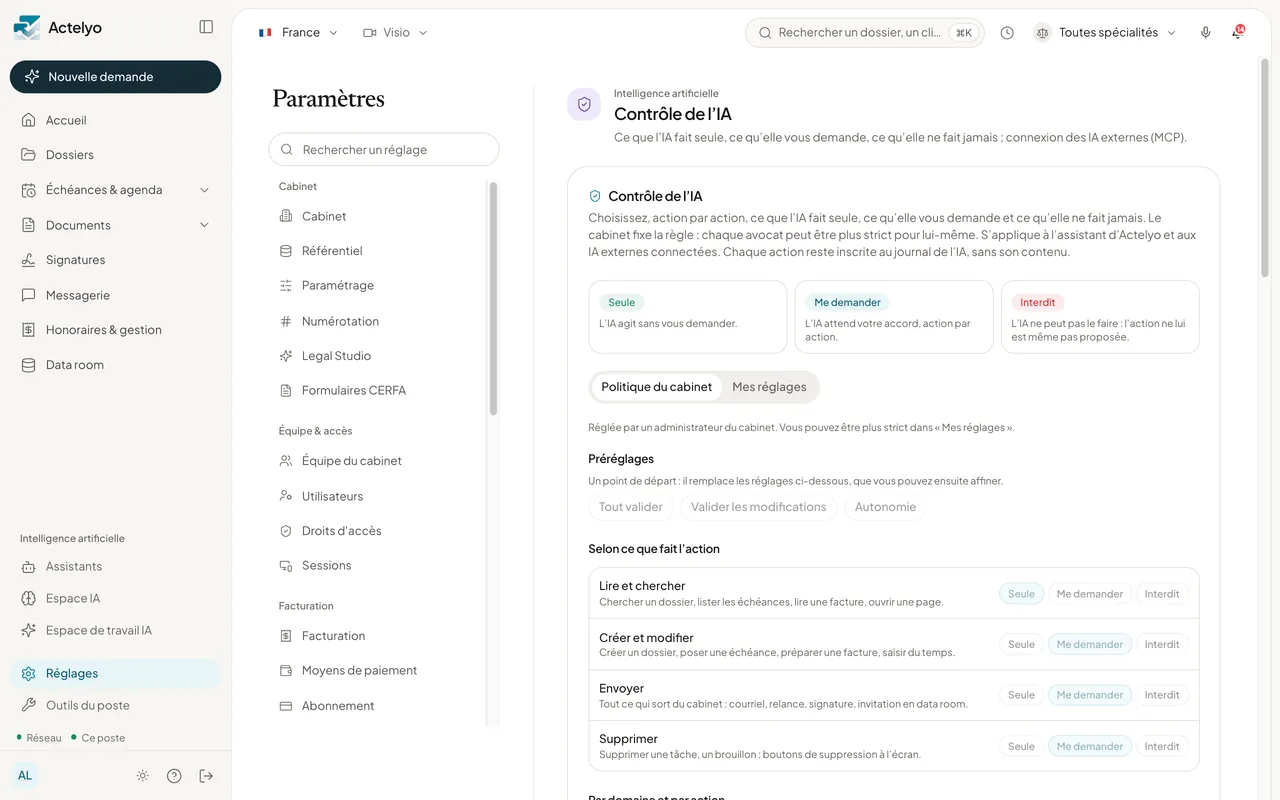The height and width of the screenshot is (800, 1280).
Task: Open the Visio dropdown
Action: point(396,33)
